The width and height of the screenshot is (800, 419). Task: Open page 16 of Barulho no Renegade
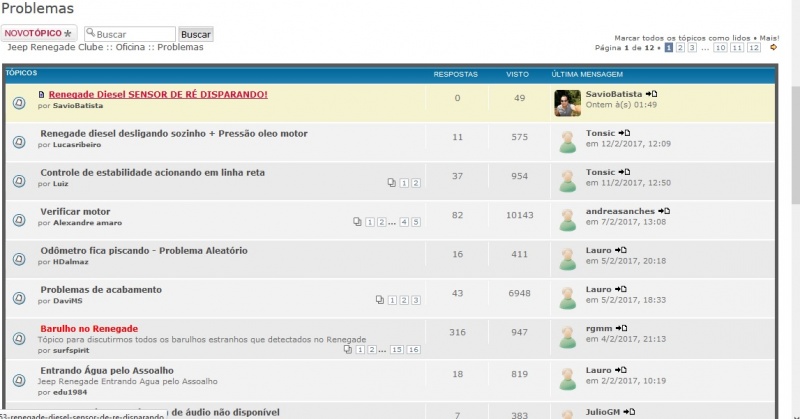point(414,350)
